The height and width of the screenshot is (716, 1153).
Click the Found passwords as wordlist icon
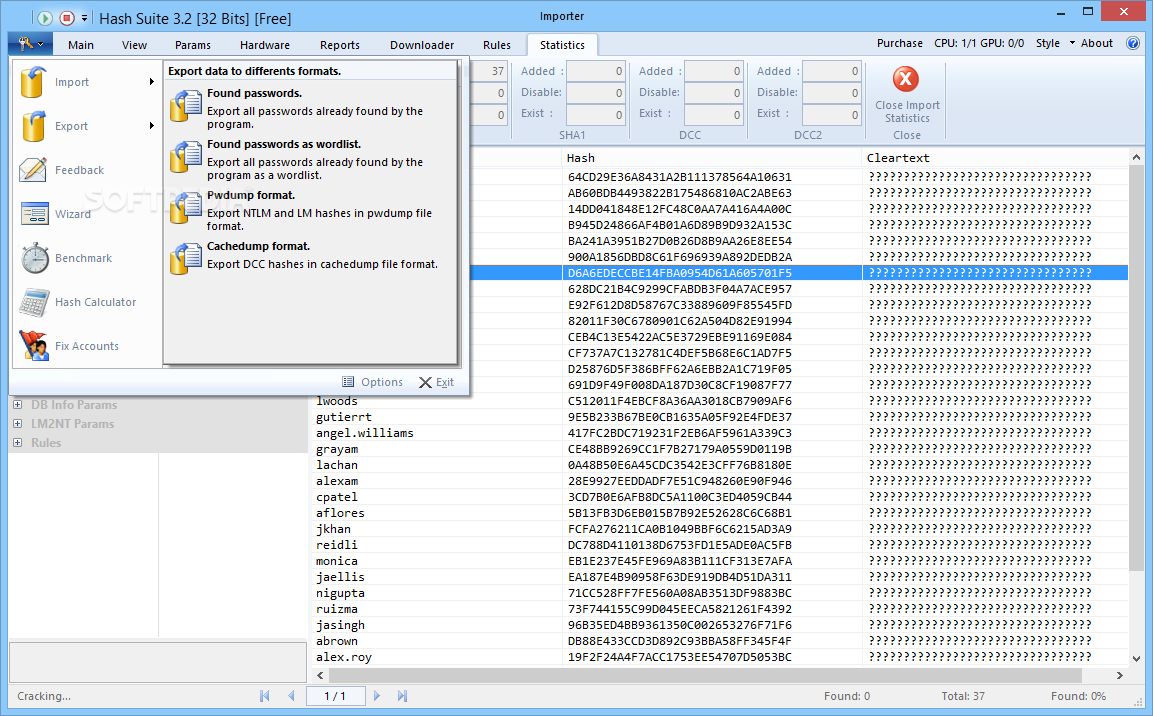click(x=186, y=157)
